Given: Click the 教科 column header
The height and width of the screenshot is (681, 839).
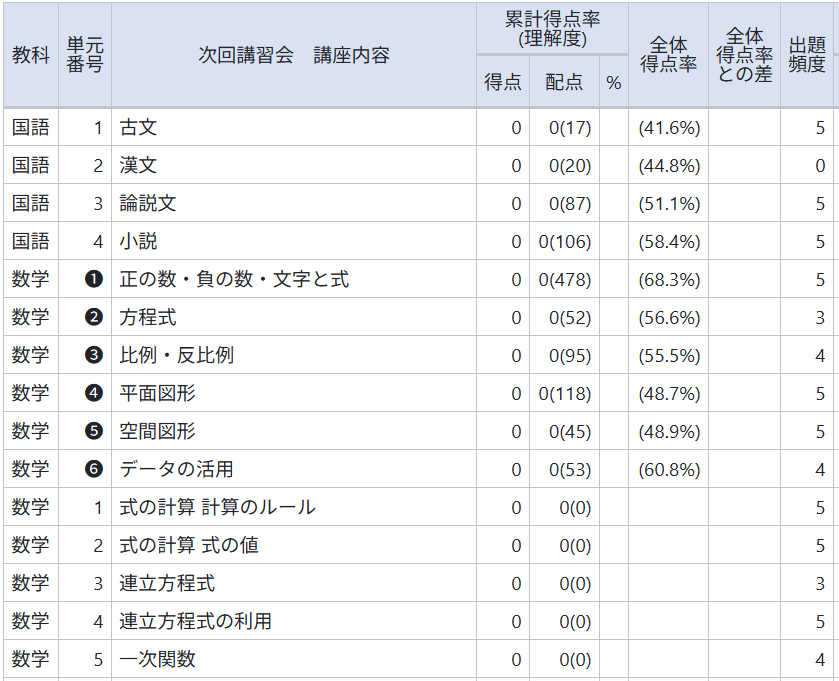Looking at the screenshot, I should click(30, 55).
